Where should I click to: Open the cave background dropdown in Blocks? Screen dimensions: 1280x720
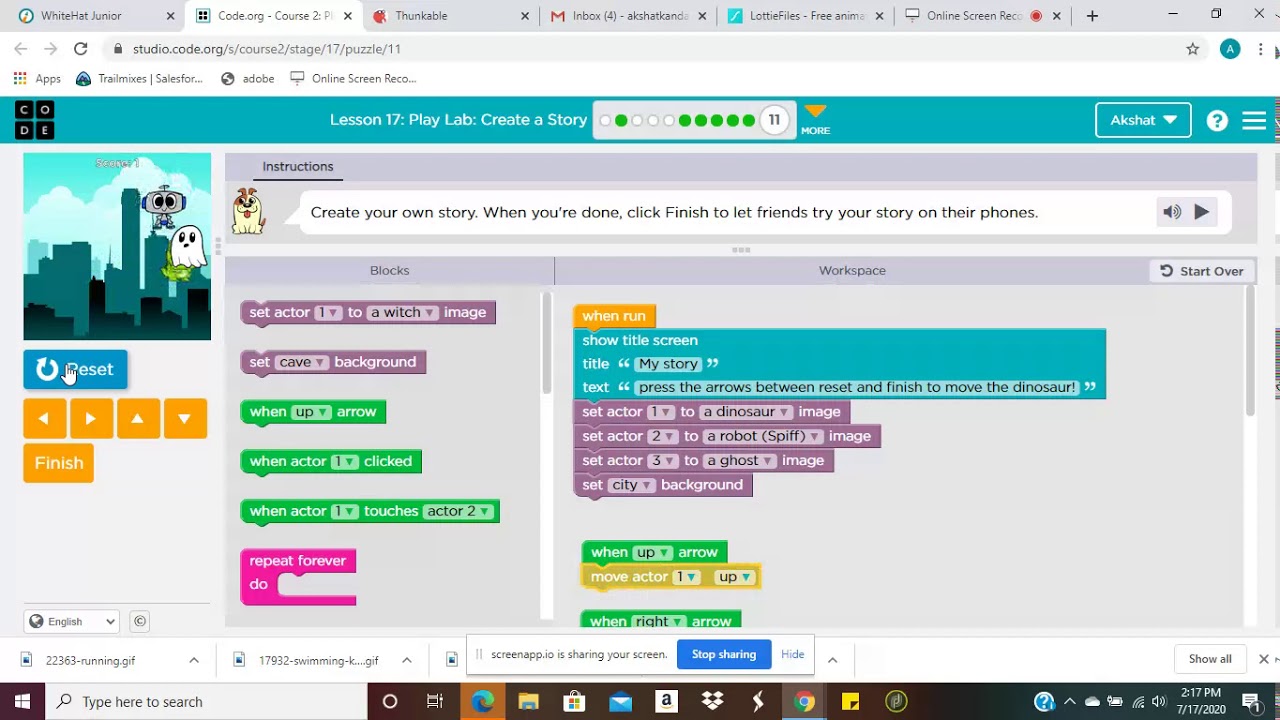point(302,362)
